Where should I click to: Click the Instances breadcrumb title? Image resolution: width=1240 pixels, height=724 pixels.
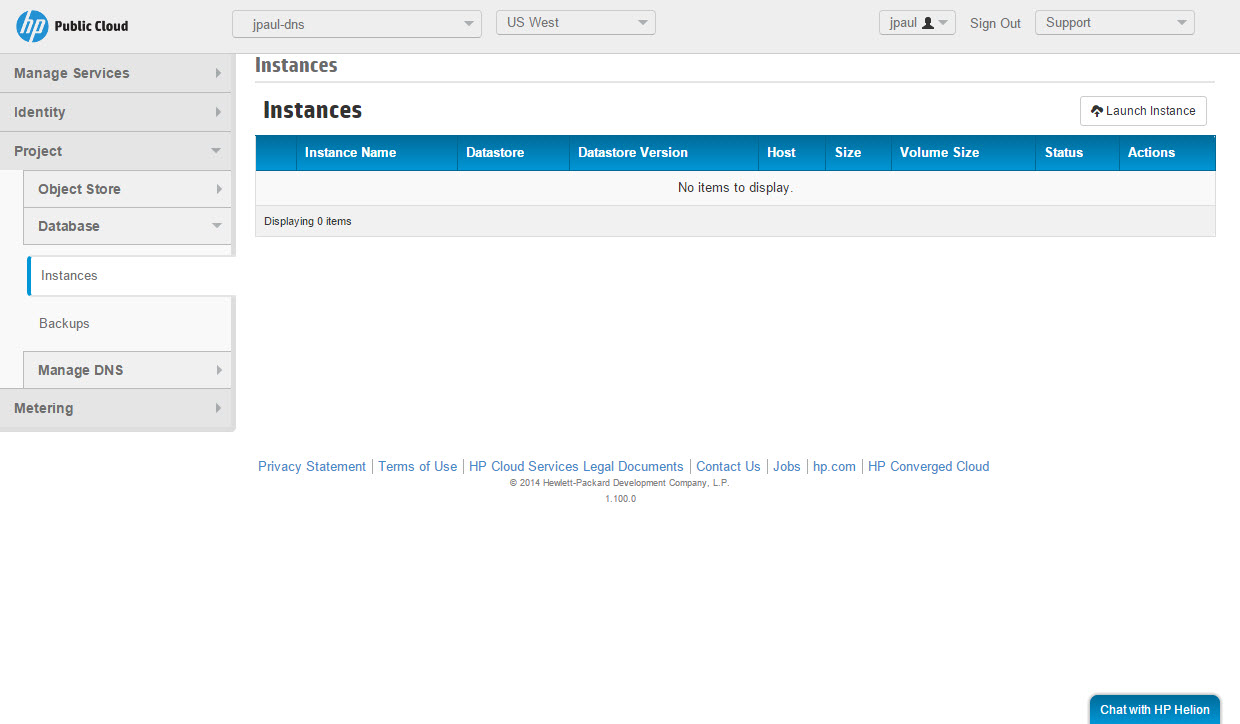click(296, 66)
